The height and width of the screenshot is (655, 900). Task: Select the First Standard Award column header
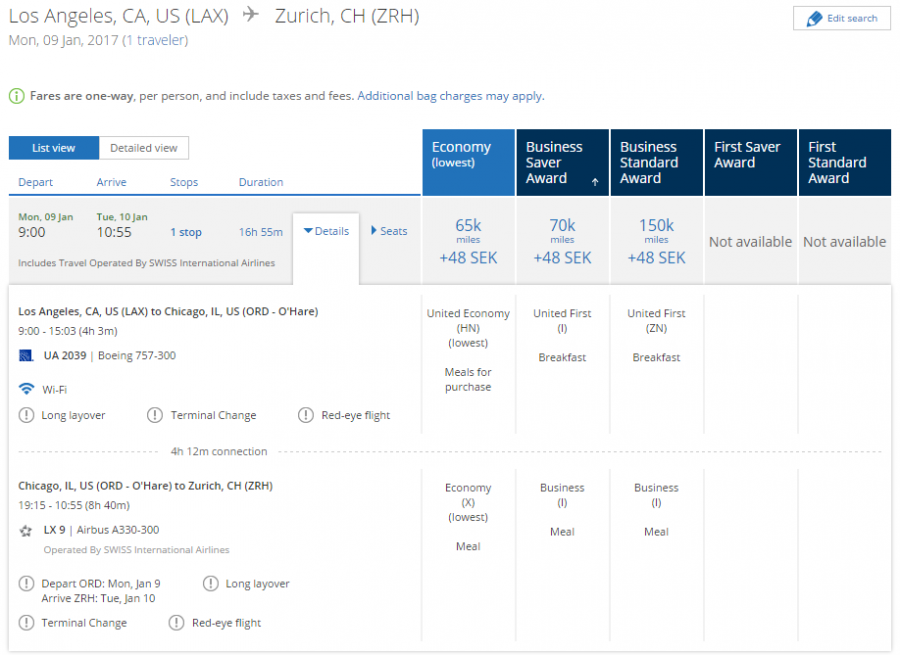click(845, 162)
